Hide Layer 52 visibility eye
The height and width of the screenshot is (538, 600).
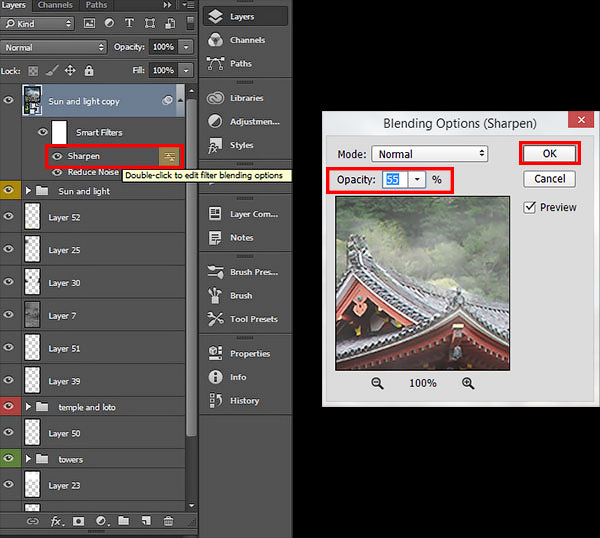point(8,216)
